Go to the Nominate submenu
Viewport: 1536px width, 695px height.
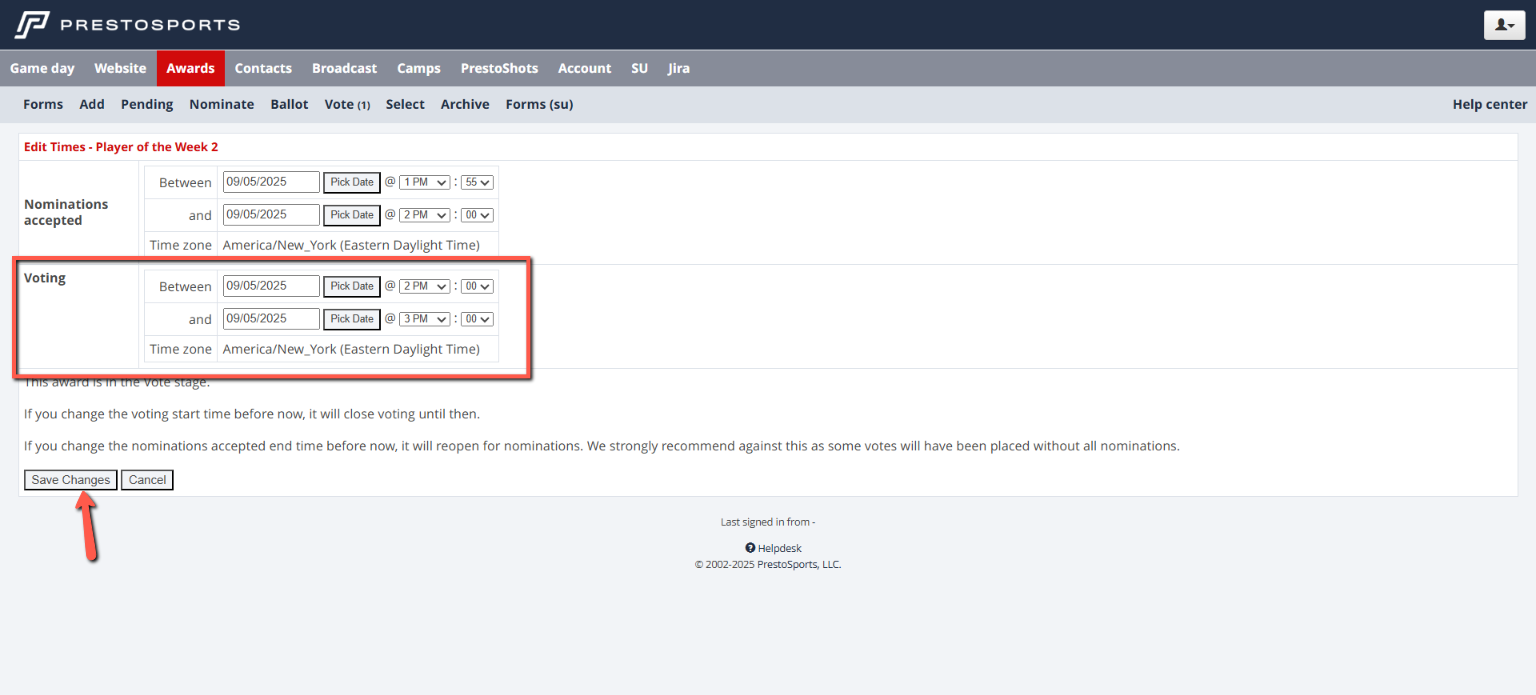221,104
